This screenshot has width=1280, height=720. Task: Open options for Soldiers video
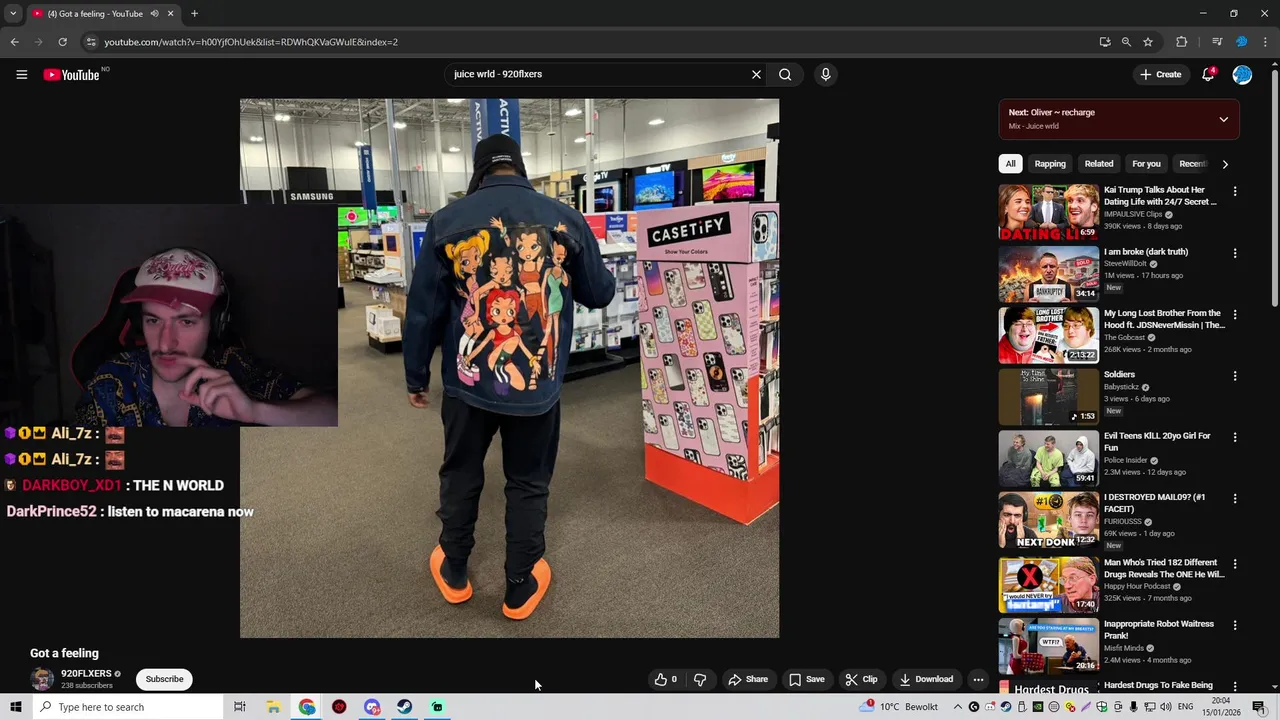click(x=1234, y=376)
